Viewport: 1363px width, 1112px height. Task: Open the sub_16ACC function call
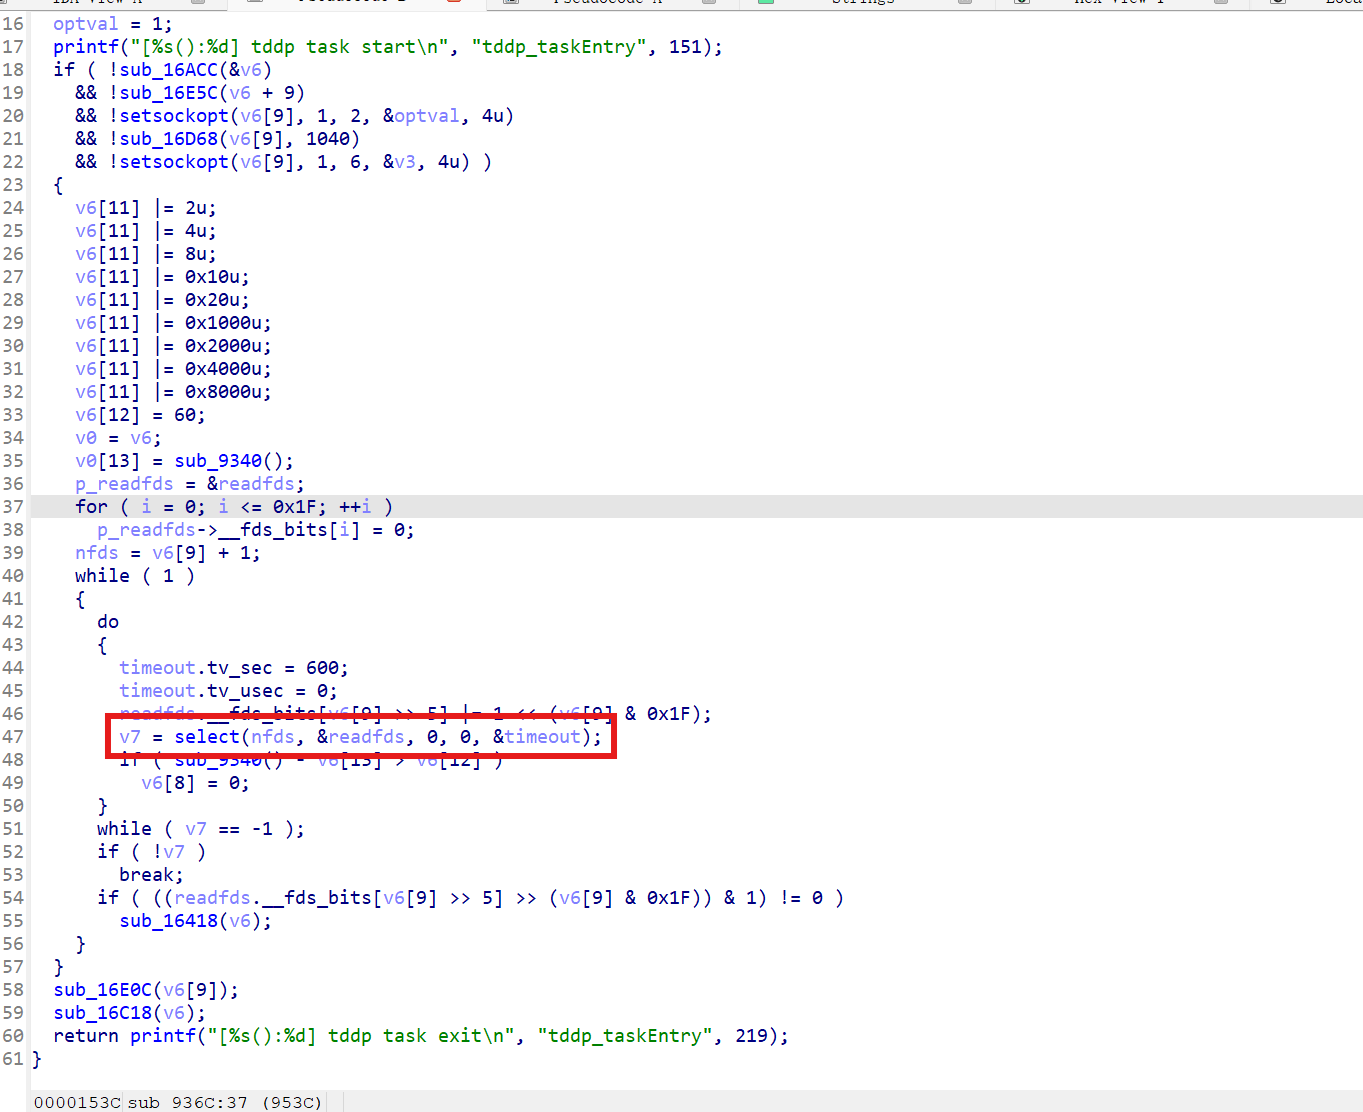[x=168, y=70]
